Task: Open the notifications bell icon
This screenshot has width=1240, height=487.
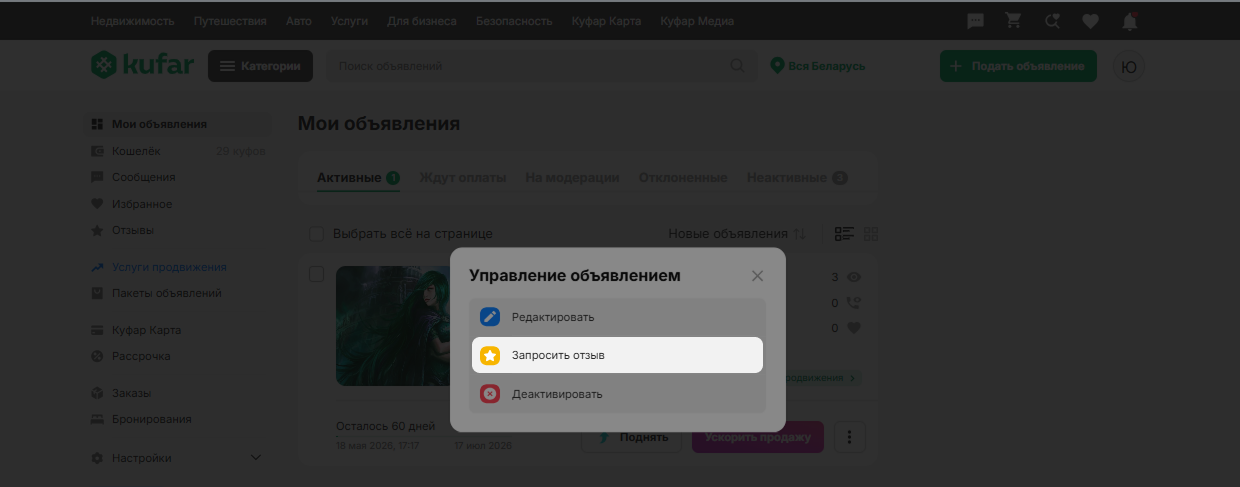Action: point(1130,21)
